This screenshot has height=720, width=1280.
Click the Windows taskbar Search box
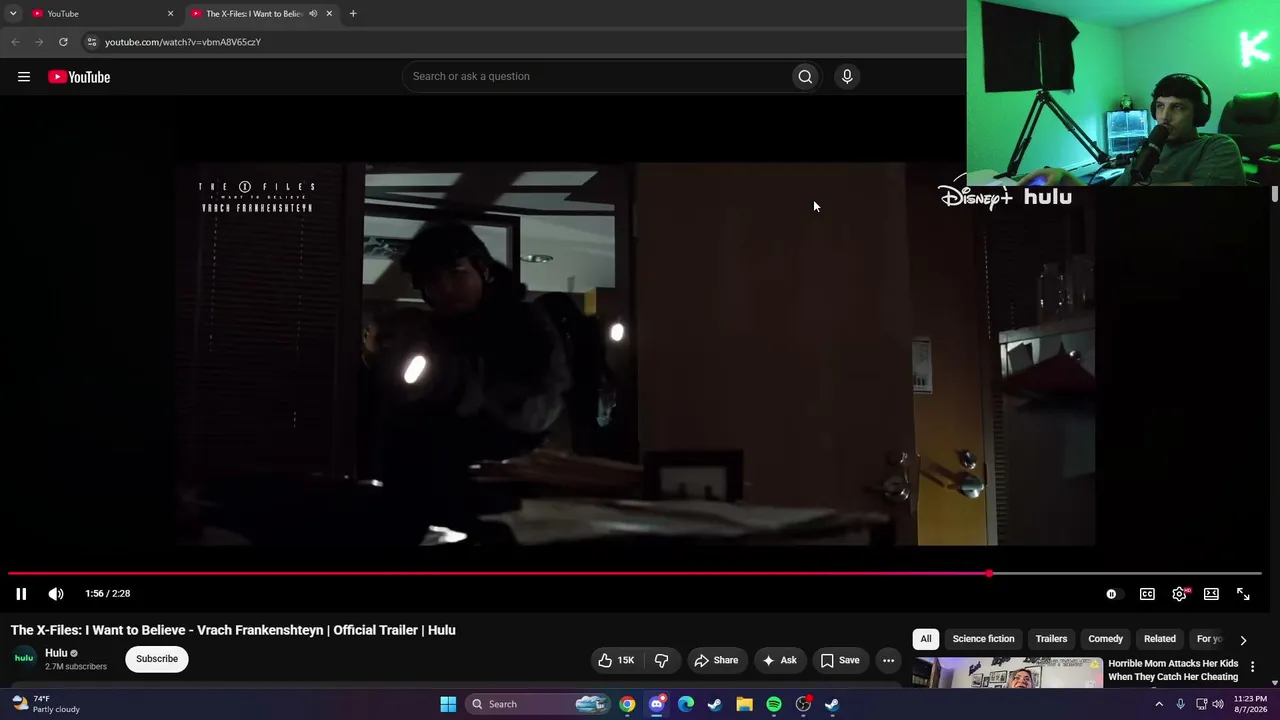[x=540, y=704]
